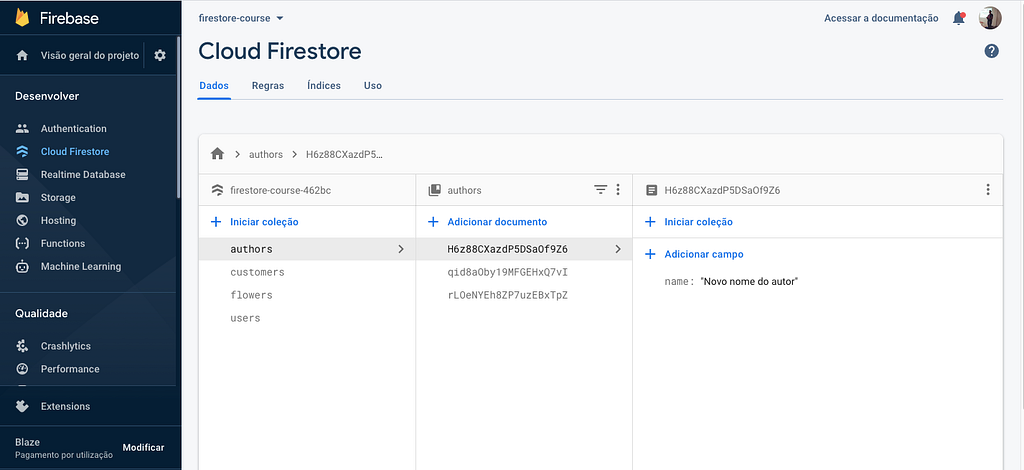Click the Hosting globe icon
Viewport: 1024px width, 470px height.
coord(22,221)
